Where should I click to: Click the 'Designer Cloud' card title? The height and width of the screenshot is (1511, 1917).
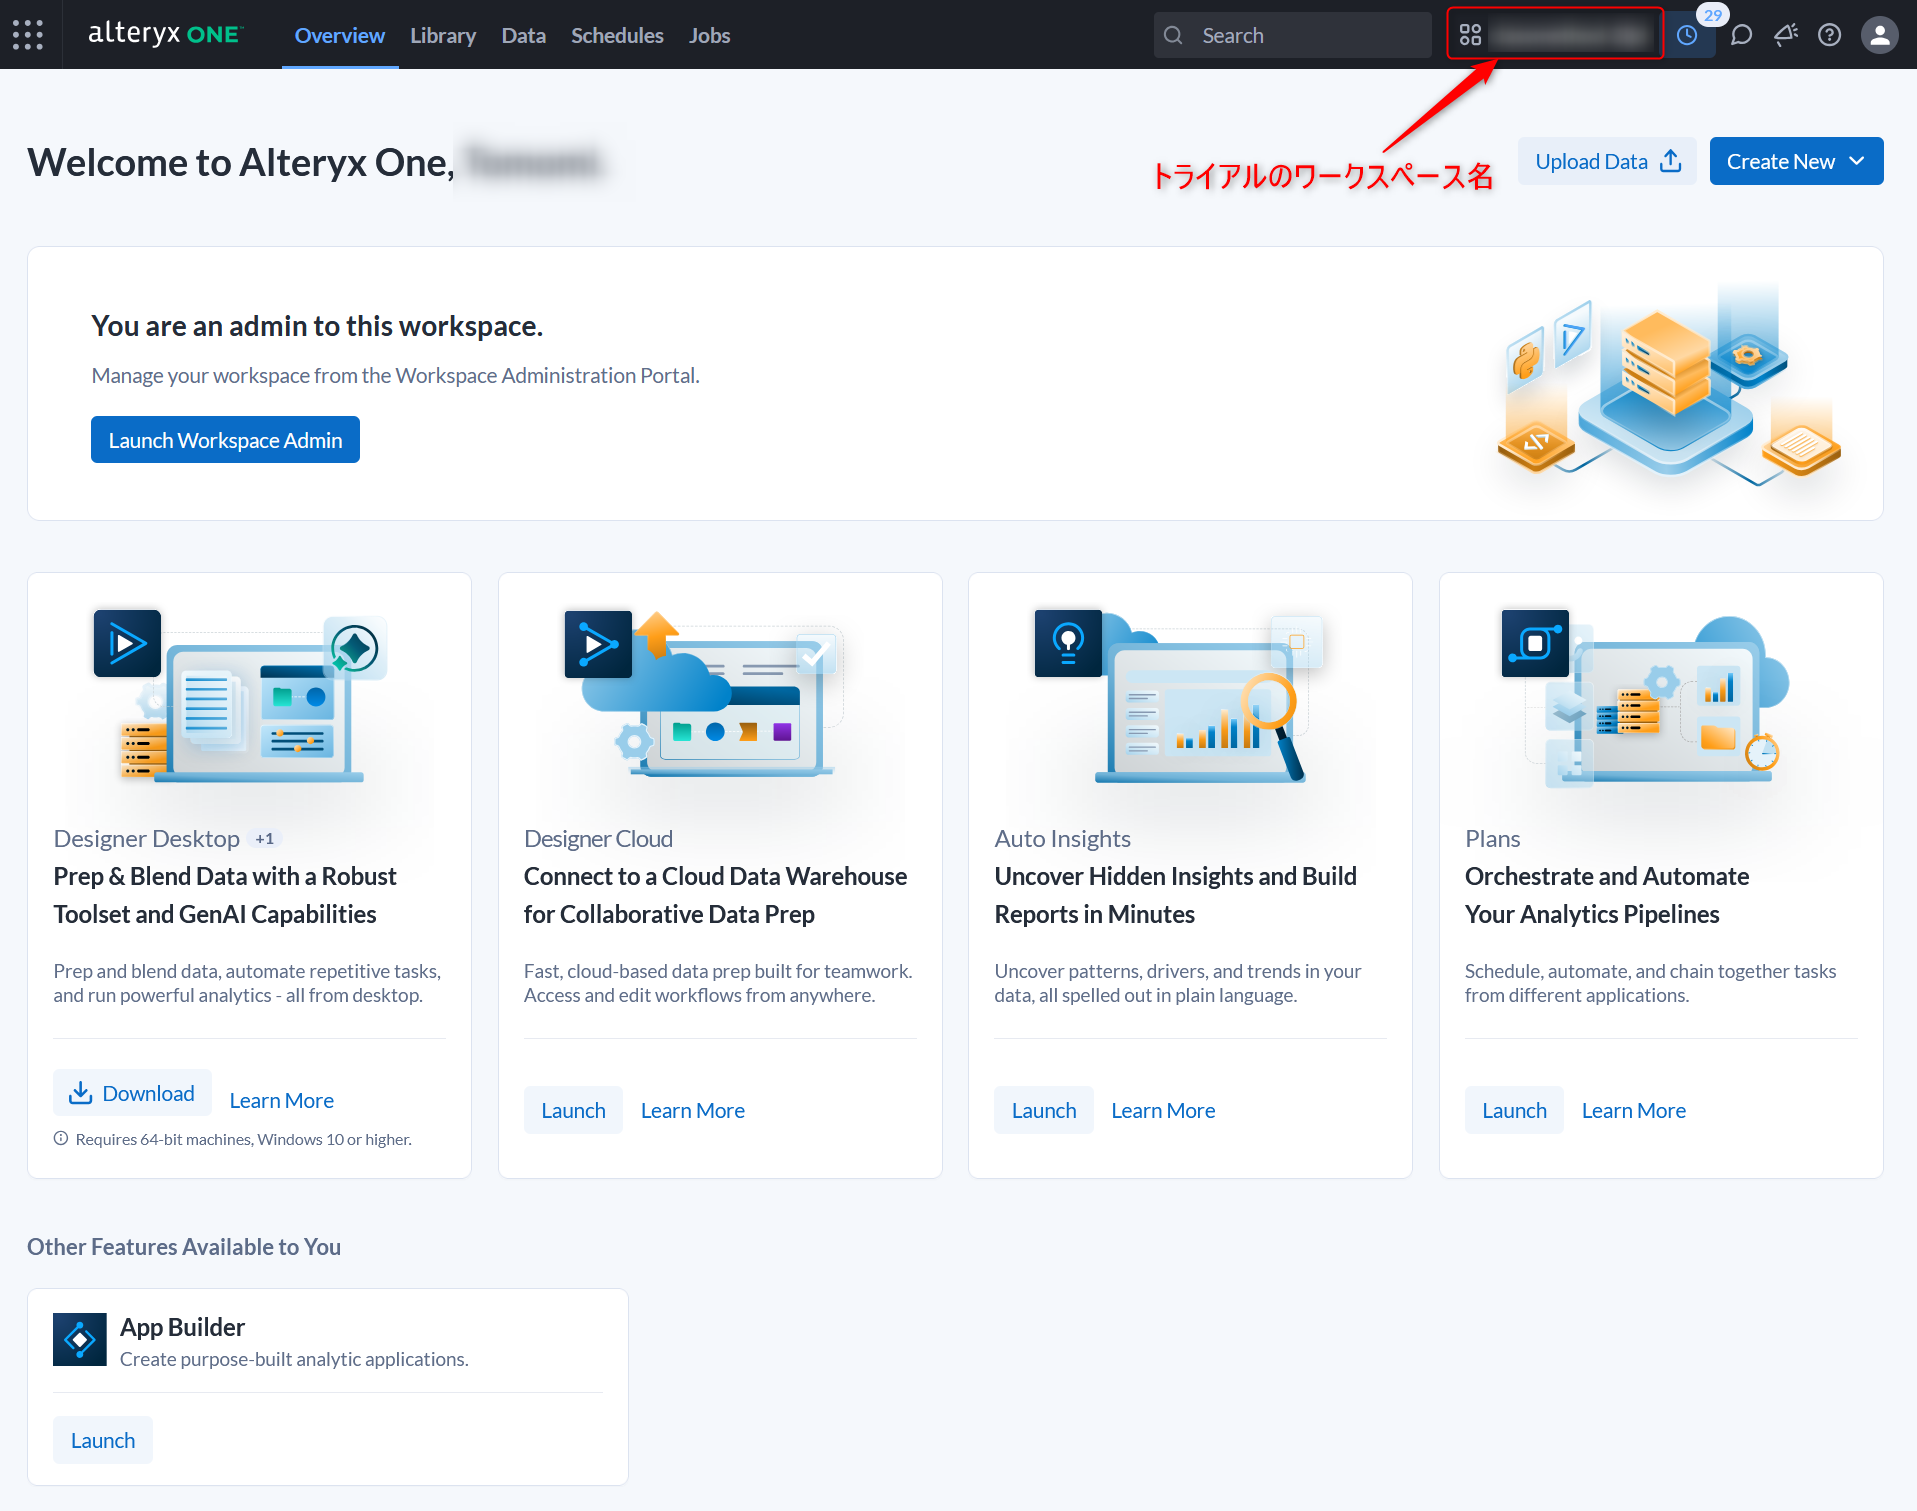(598, 839)
